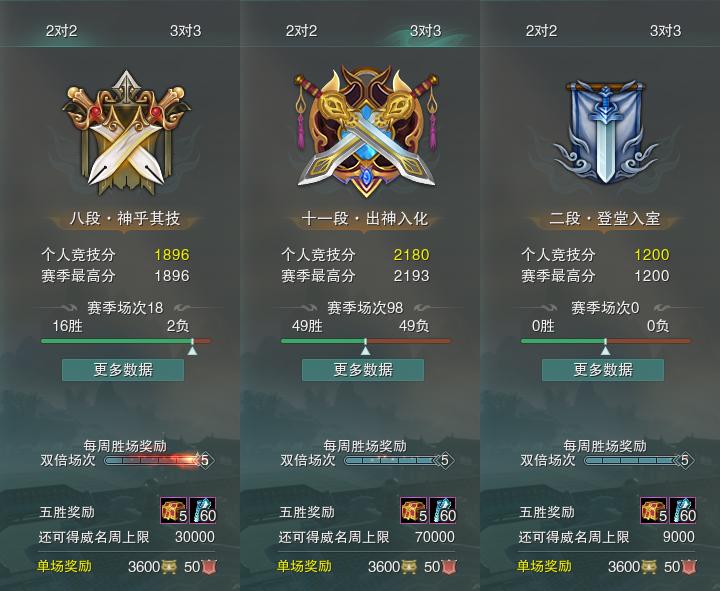720x591 pixels.
Task: Click the eleventh-rank golden blades badge
Action: 366,132
